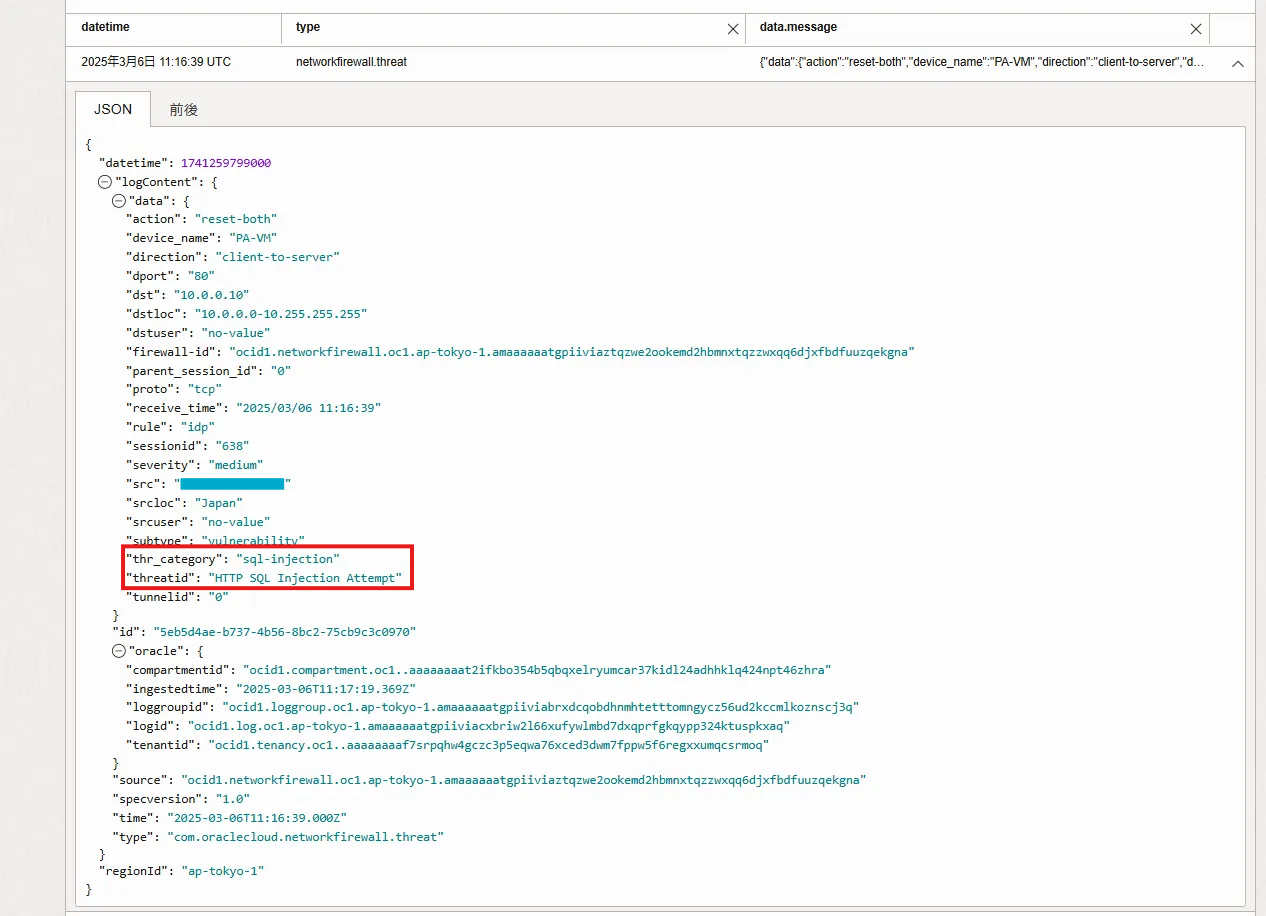
Task: Open the 前後 tab
Action: 184,110
